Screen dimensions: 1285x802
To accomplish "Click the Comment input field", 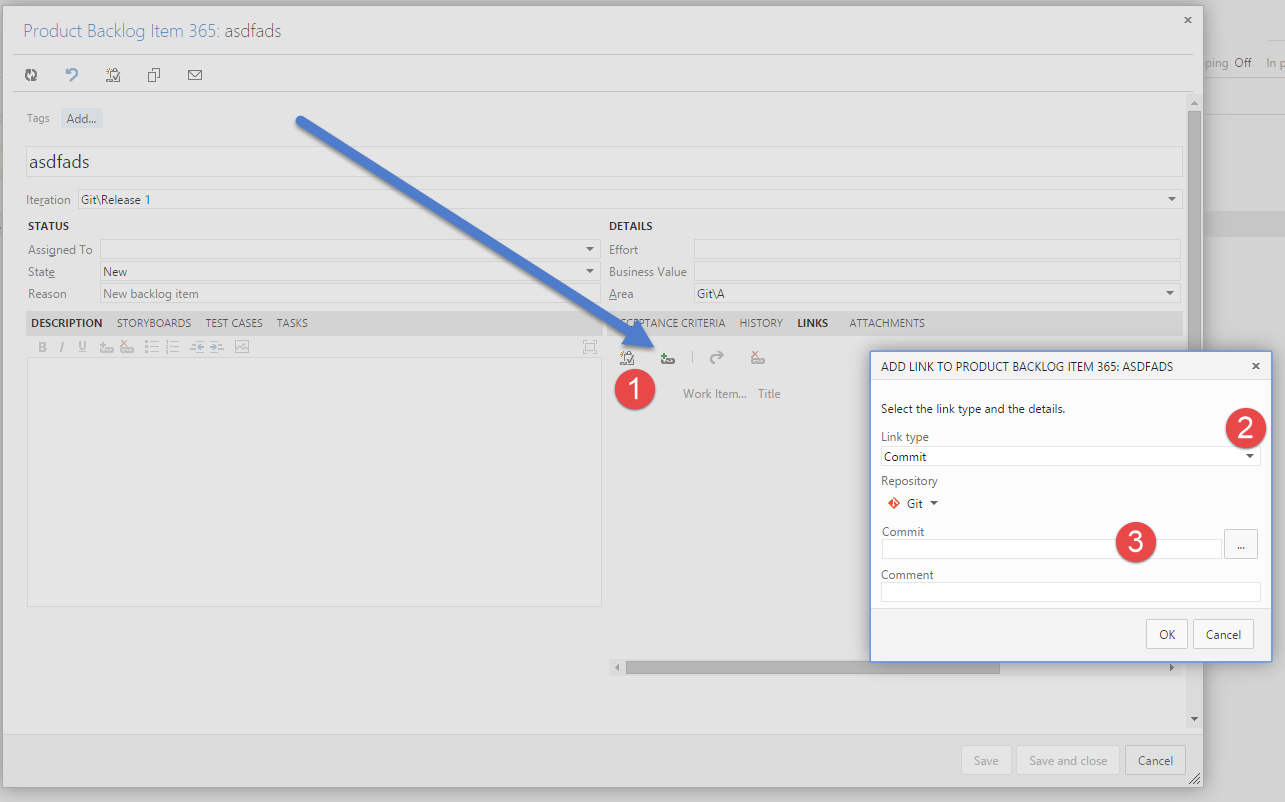I will pos(1070,592).
